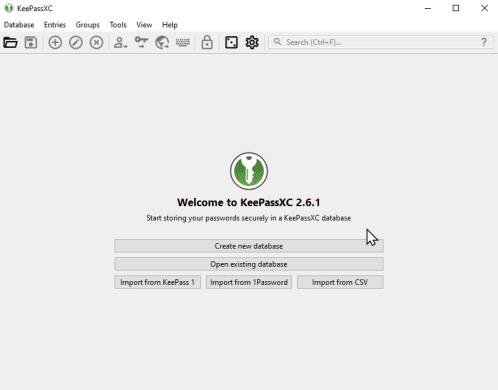Lock databases with the padlock icon
Viewport: 498px width, 390px height.
(x=207, y=43)
